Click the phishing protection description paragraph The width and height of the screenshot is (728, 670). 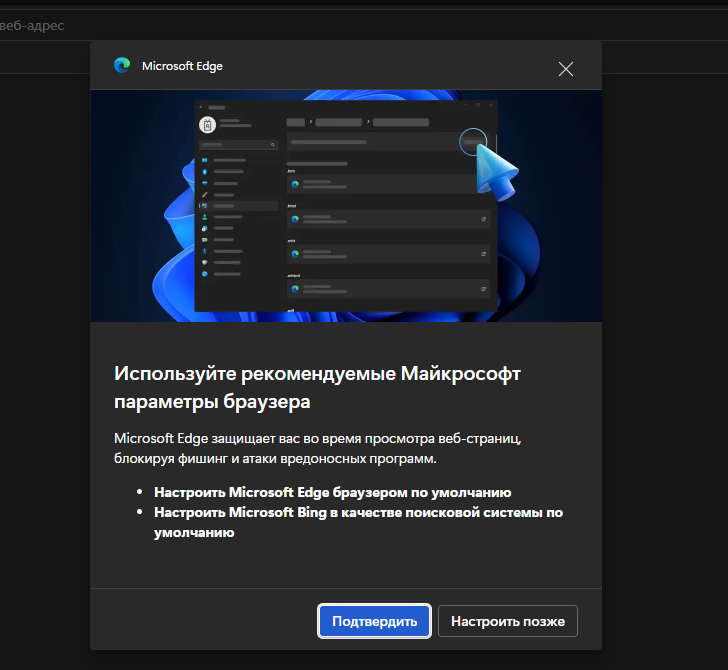point(330,449)
